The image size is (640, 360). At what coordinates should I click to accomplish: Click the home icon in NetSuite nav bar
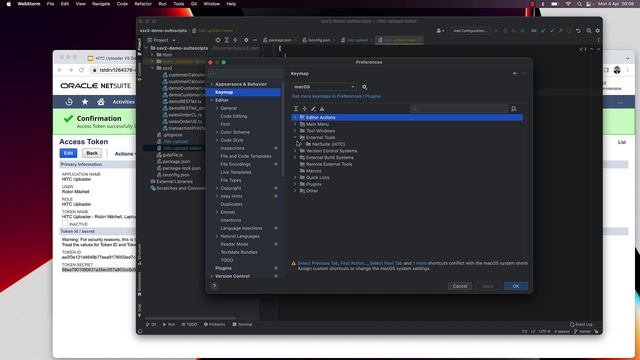pyautogui.click(x=101, y=102)
